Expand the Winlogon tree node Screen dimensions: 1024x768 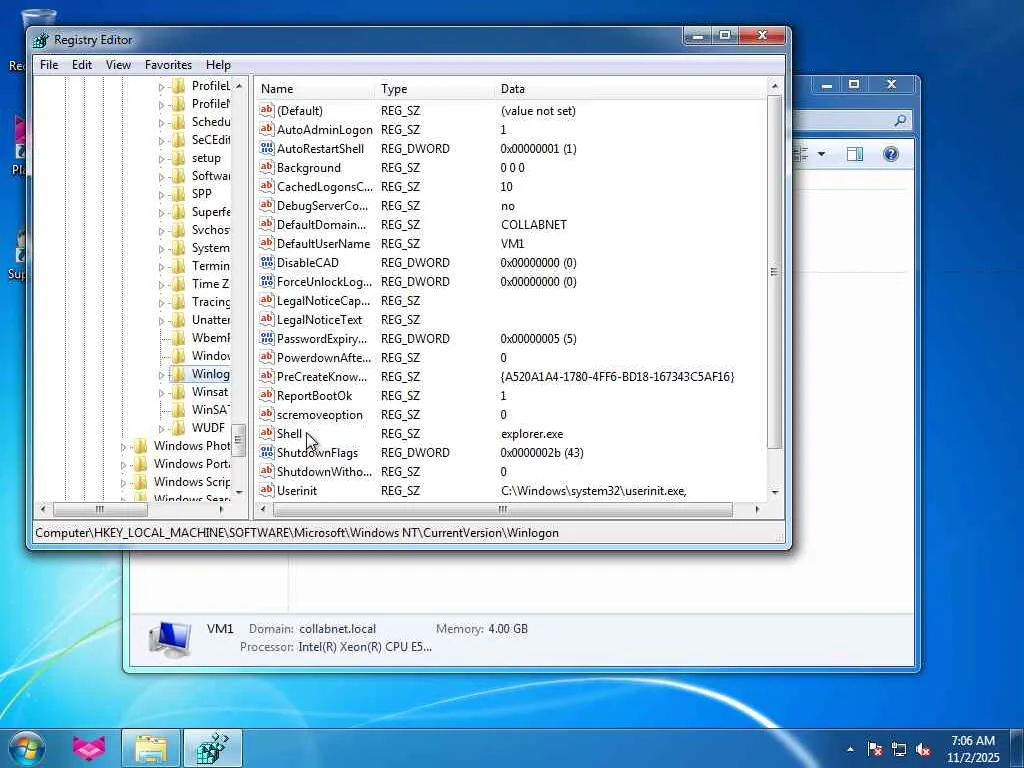pyautogui.click(x=161, y=374)
